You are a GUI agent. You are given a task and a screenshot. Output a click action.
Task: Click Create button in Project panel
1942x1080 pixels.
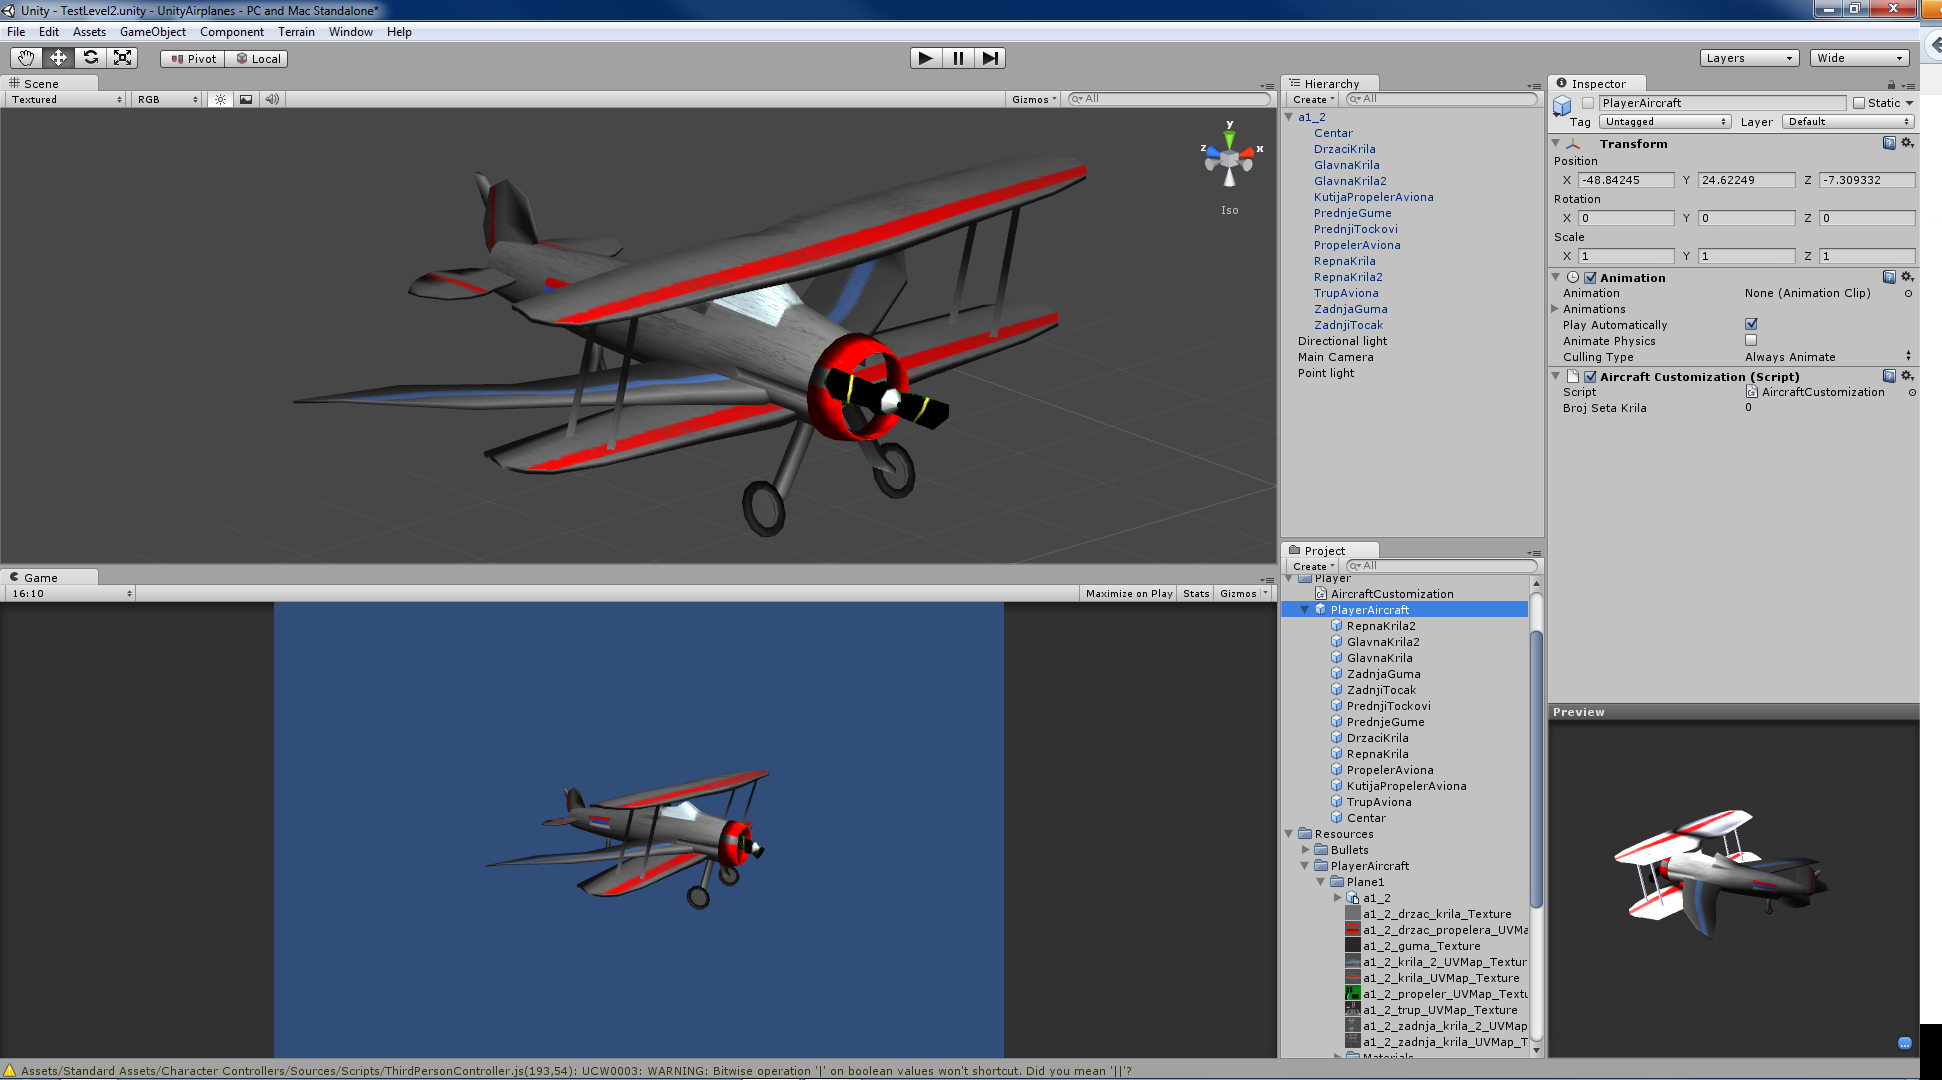tap(1313, 567)
